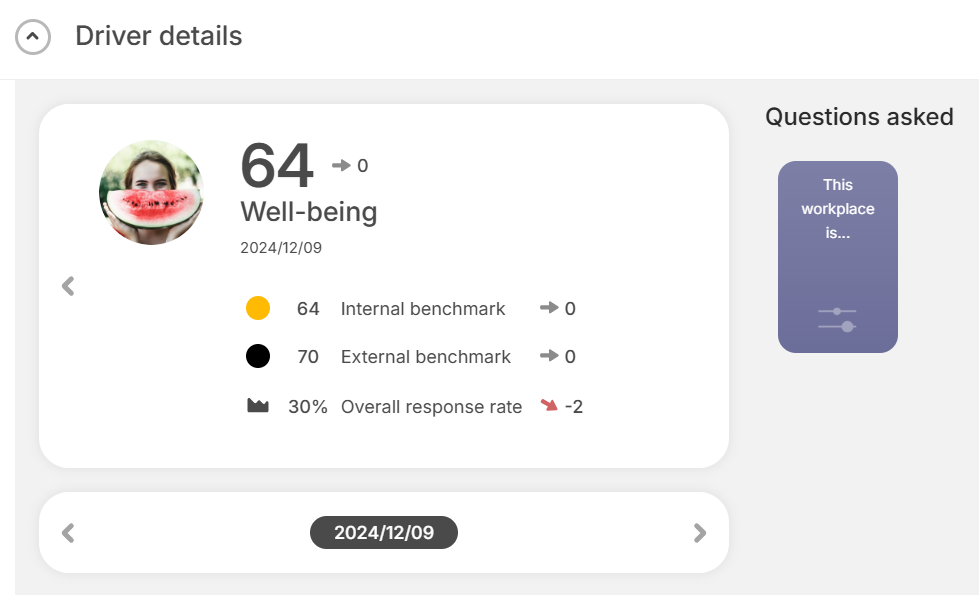Click the External benchmark trend arrow
The image size is (979, 595).
click(x=548, y=356)
